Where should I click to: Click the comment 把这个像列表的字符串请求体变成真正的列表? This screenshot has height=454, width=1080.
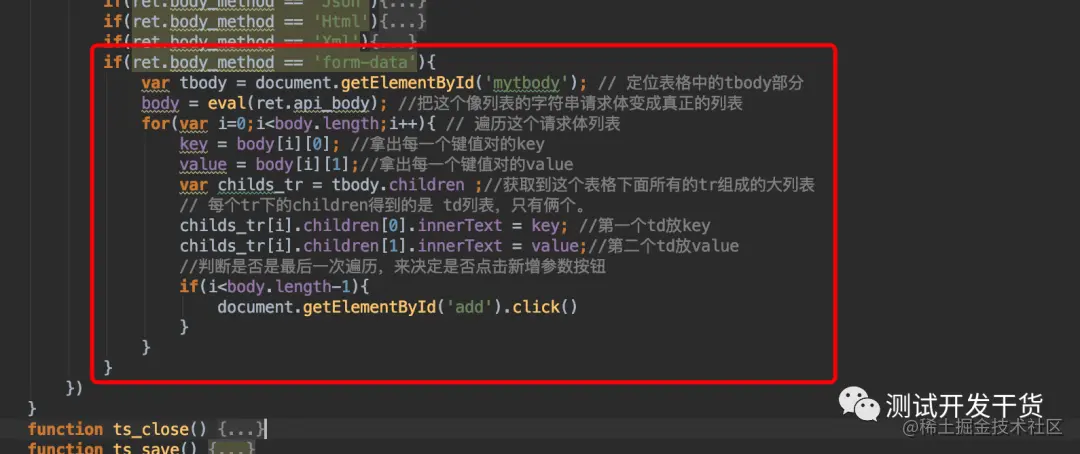[570, 103]
